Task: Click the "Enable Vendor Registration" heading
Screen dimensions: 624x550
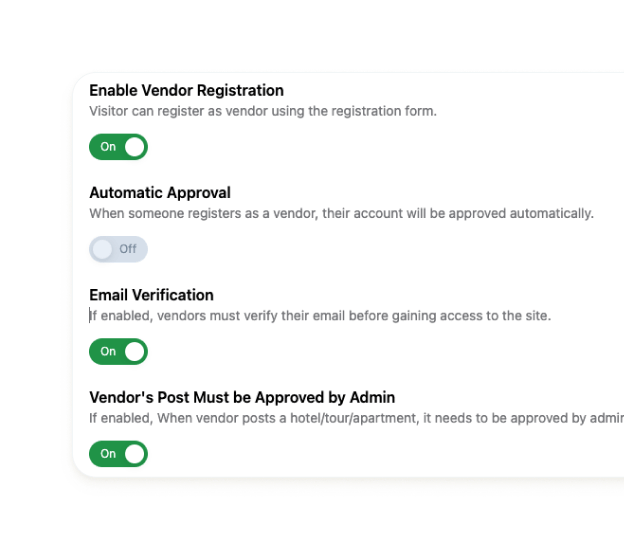Action: tap(186, 90)
